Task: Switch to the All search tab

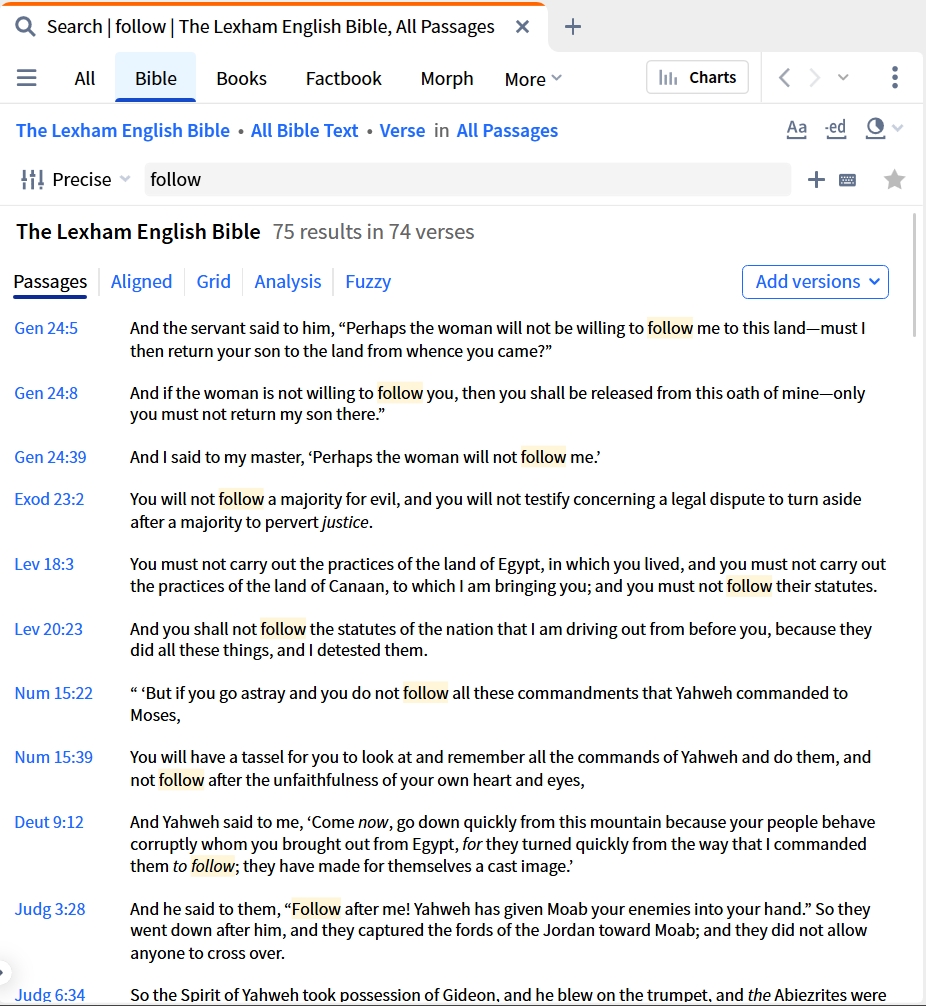Action: click(85, 78)
